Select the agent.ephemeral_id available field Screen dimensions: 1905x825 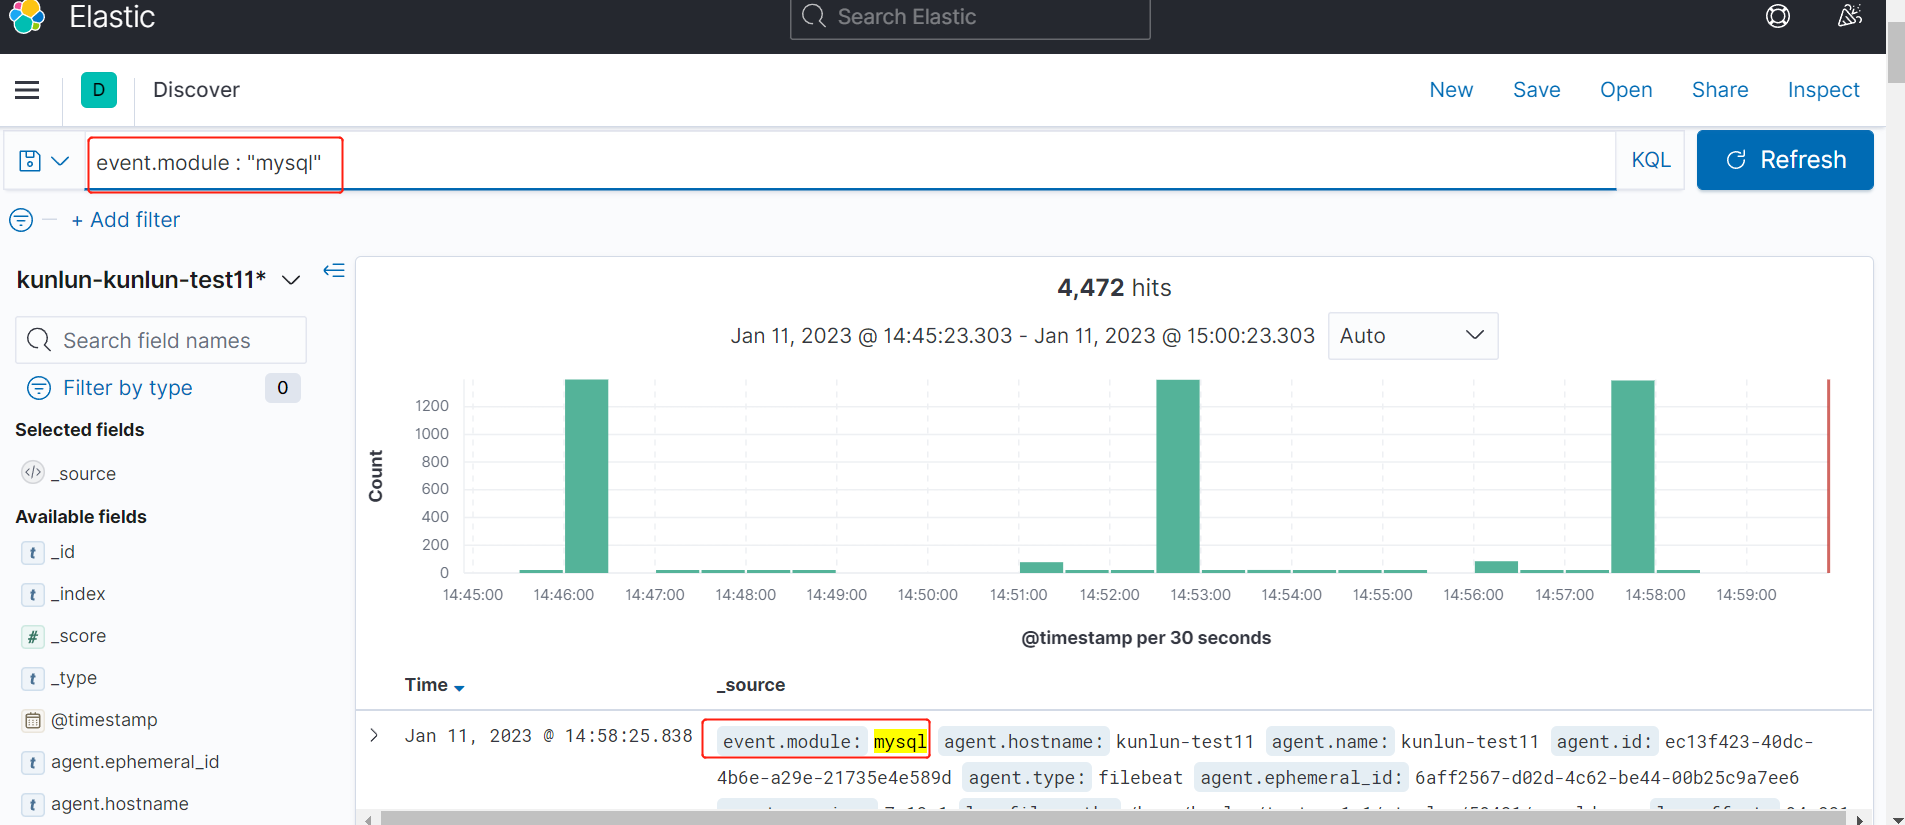pos(135,762)
